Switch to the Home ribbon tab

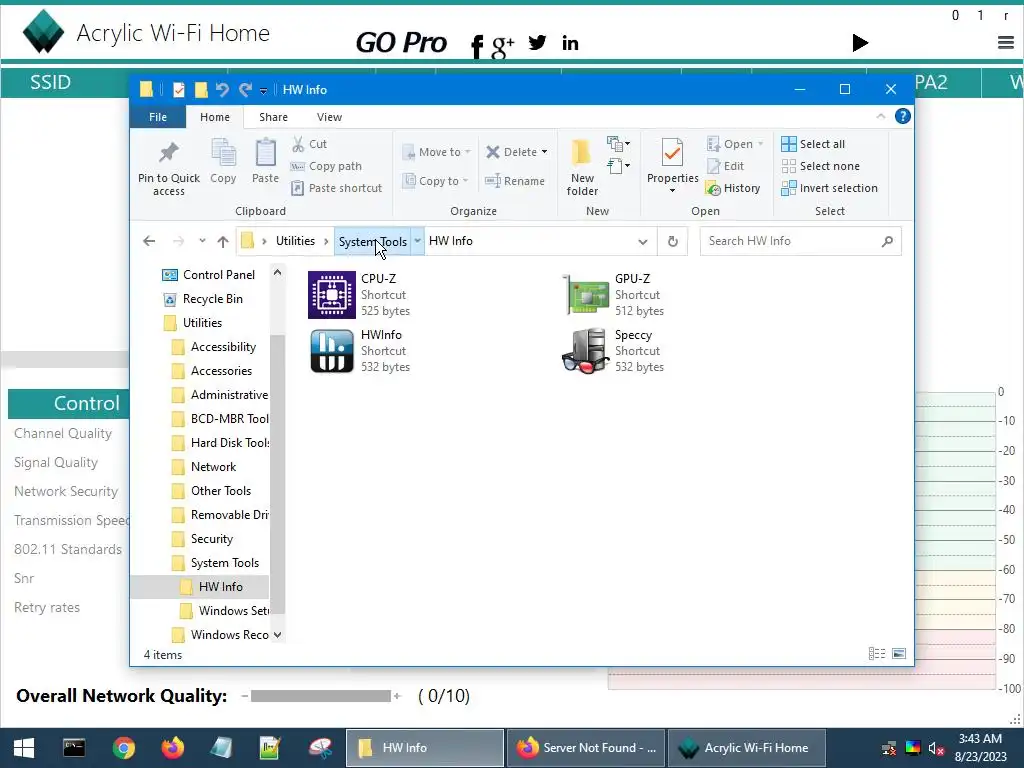click(215, 117)
